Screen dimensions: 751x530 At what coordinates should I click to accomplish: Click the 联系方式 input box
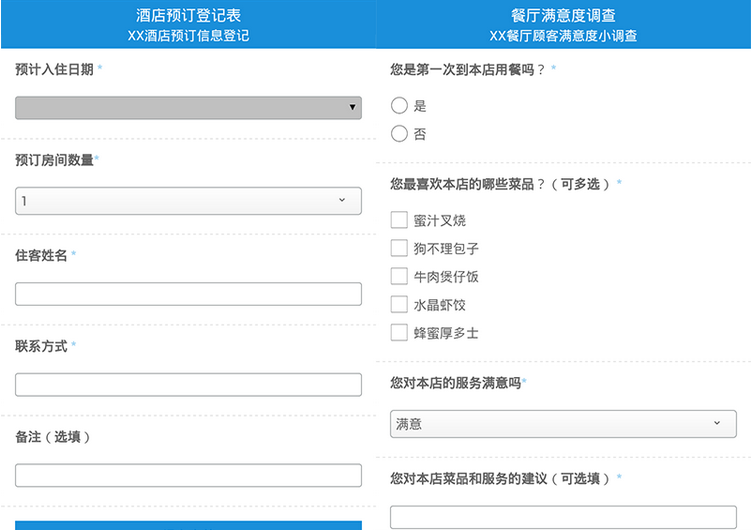188,384
